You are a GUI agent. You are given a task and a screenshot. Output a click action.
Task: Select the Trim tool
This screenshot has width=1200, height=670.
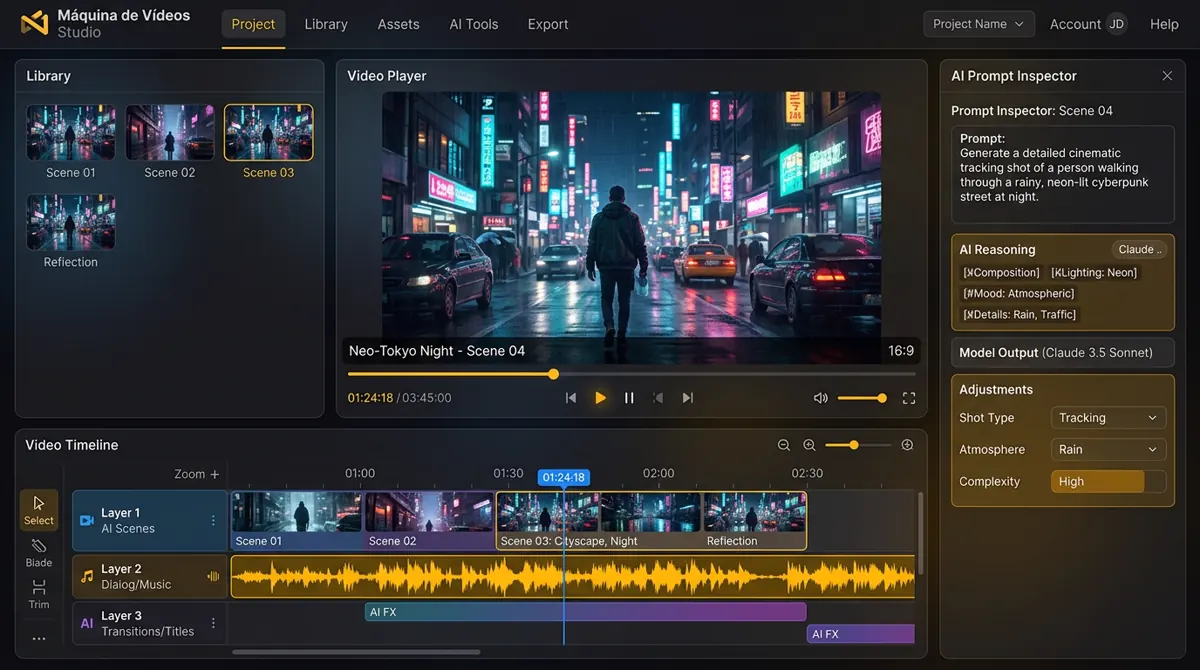click(x=39, y=594)
